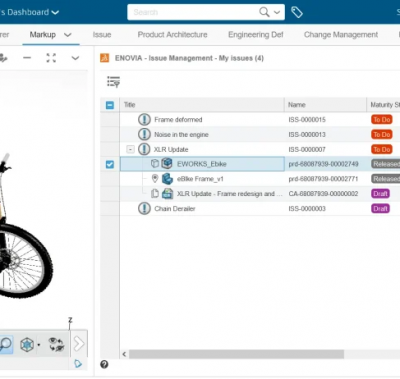Open the Markup tab chevron menu
The height and width of the screenshot is (379, 400).
pyautogui.click(x=68, y=35)
